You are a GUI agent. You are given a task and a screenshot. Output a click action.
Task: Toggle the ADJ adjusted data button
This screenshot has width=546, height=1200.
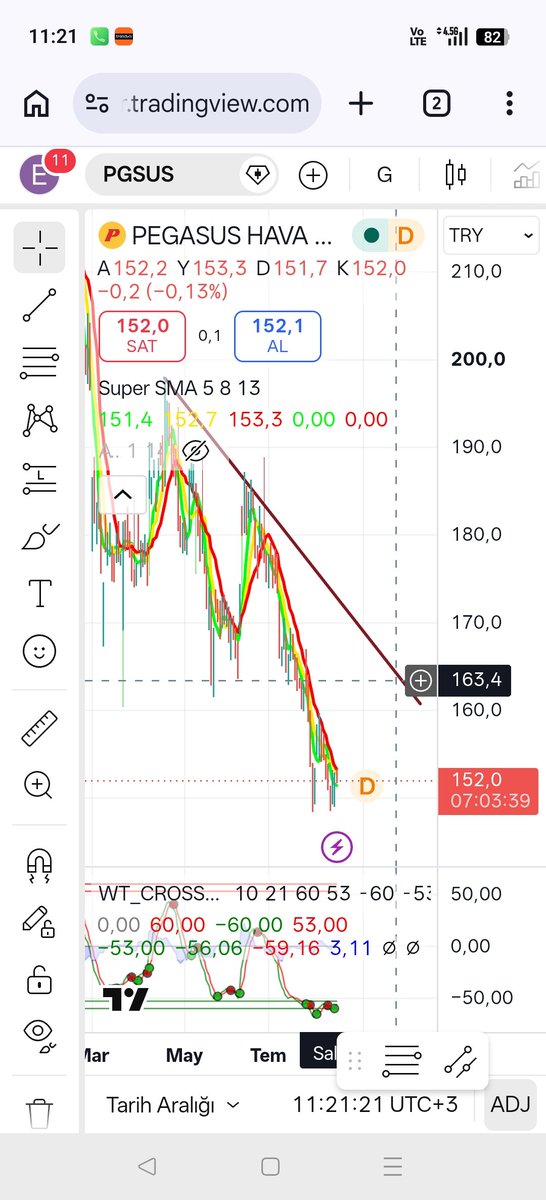point(511,1105)
